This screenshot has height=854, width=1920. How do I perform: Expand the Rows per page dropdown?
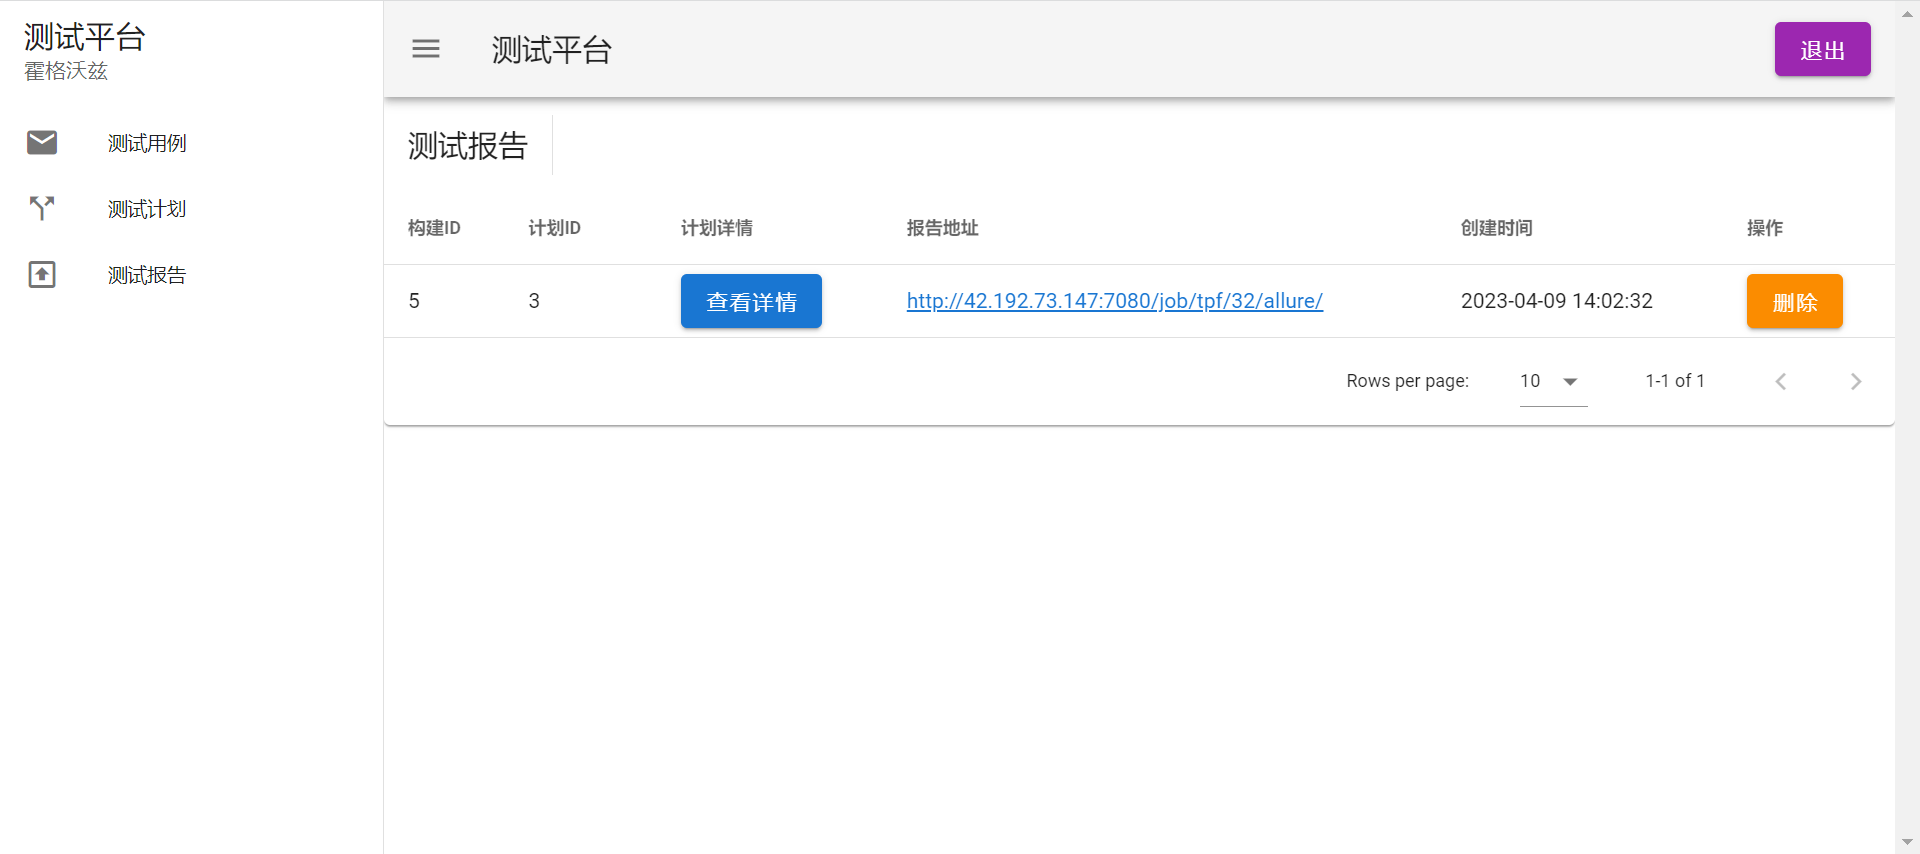1552,381
